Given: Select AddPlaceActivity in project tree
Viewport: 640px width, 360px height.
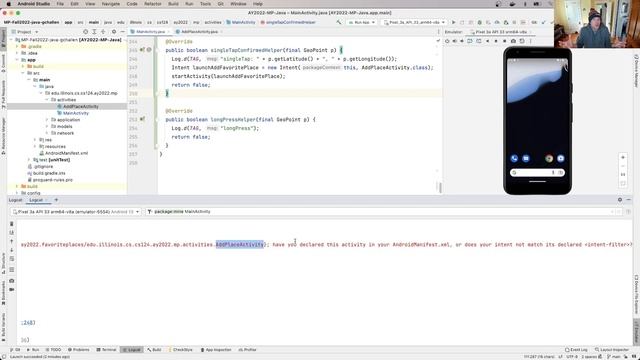Looking at the screenshot, I should (80, 107).
